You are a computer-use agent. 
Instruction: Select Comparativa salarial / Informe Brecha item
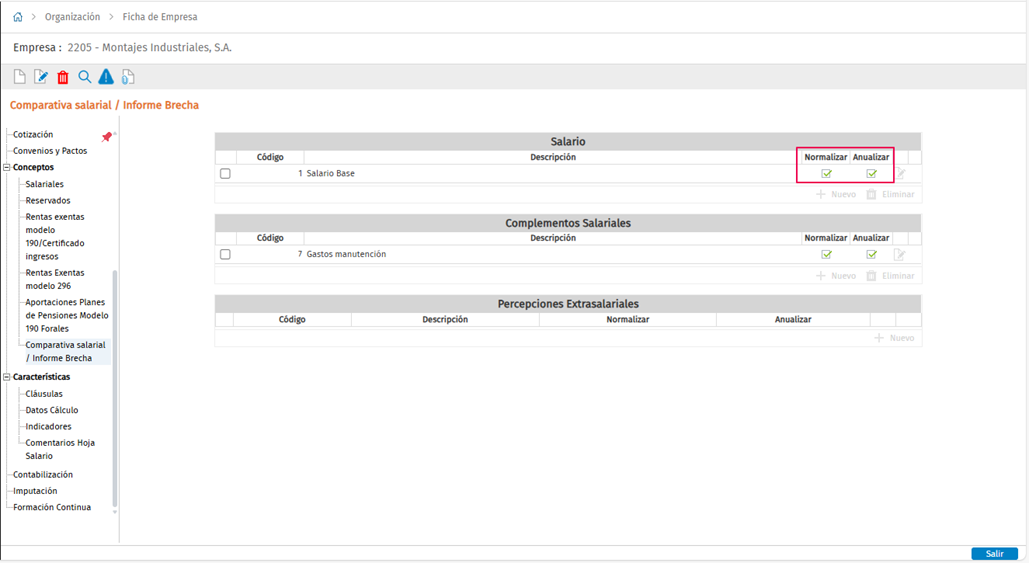(65, 352)
